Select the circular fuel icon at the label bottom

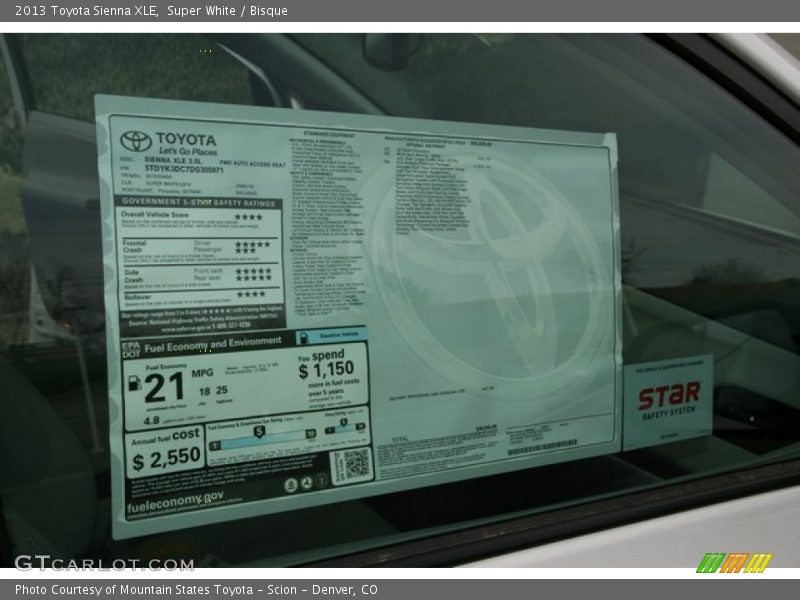pyautogui.click(x=293, y=484)
